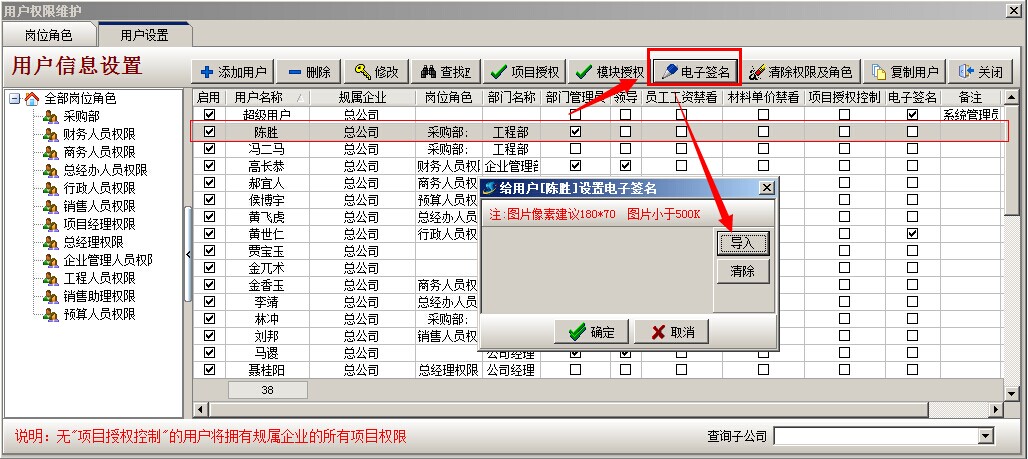Select 财务人员权限 in the role tree
This screenshot has width=1028, height=459.
click(x=98, y=134)
